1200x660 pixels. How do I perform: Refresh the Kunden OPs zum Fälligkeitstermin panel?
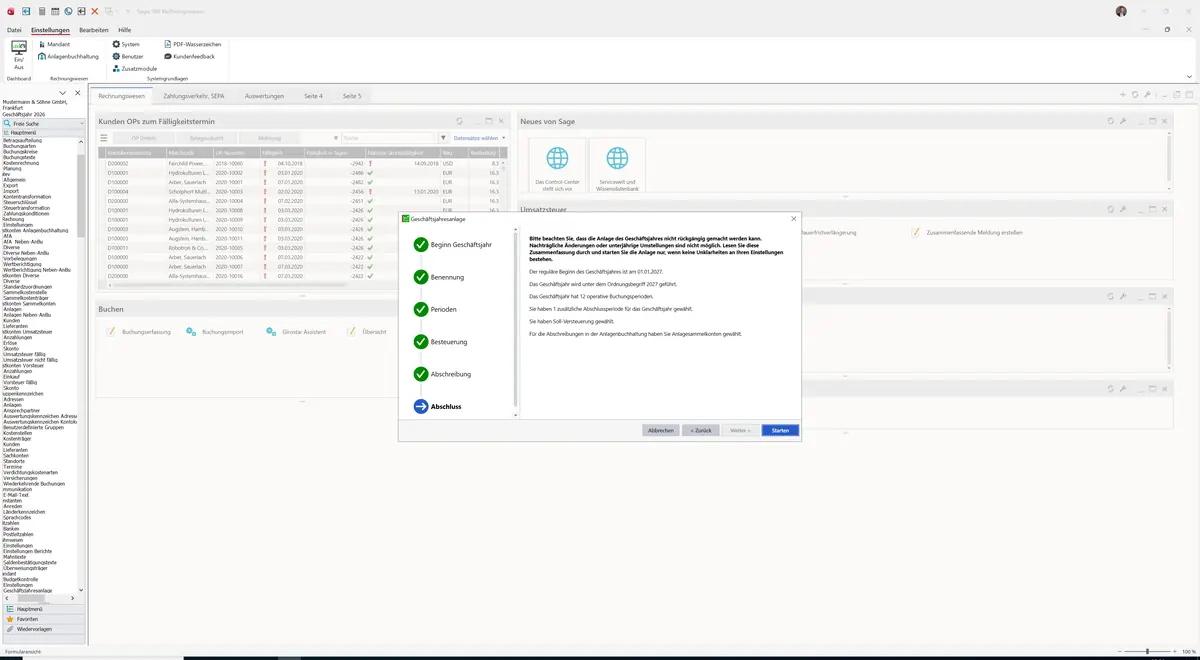point(459,121)
